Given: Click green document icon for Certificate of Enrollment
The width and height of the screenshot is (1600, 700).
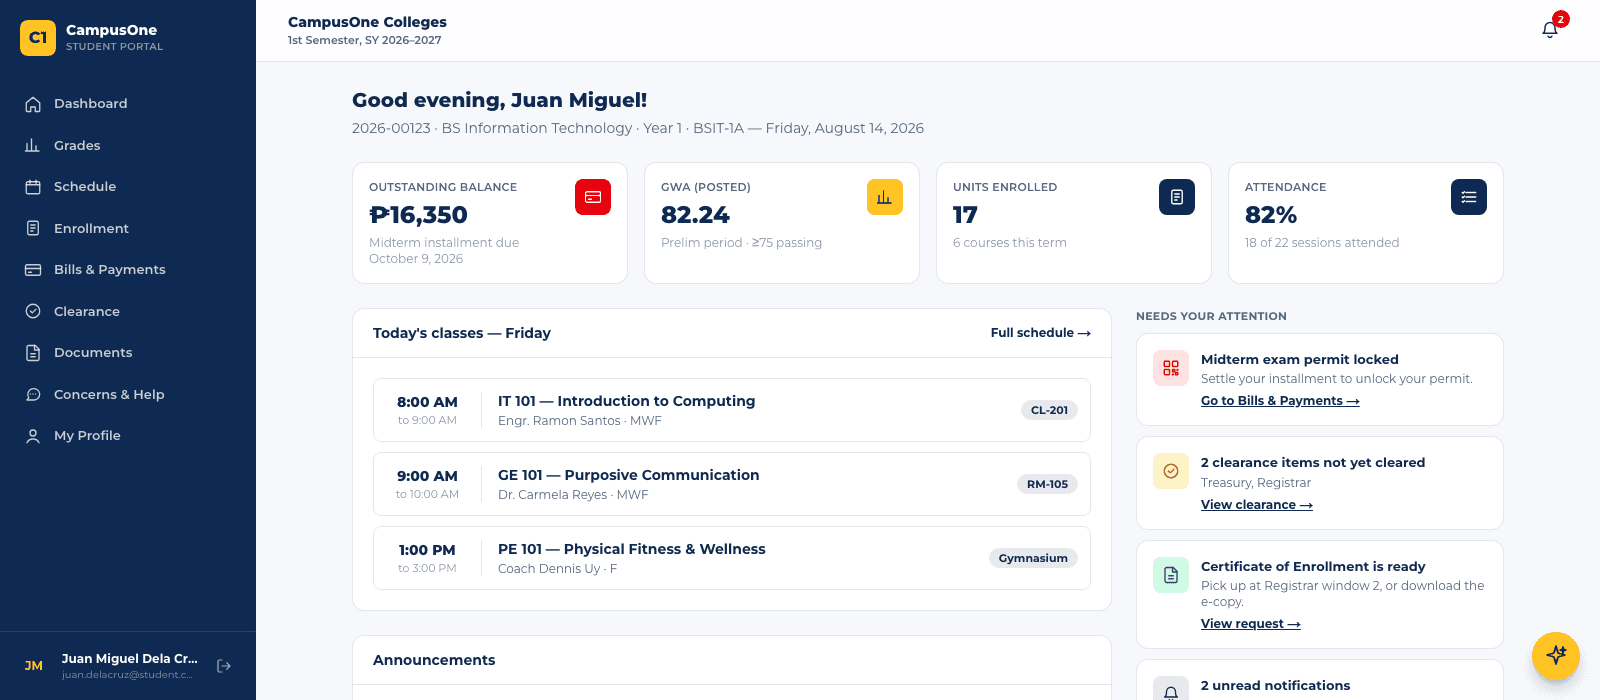Looking at the screenshot, I should [1171, 575].
